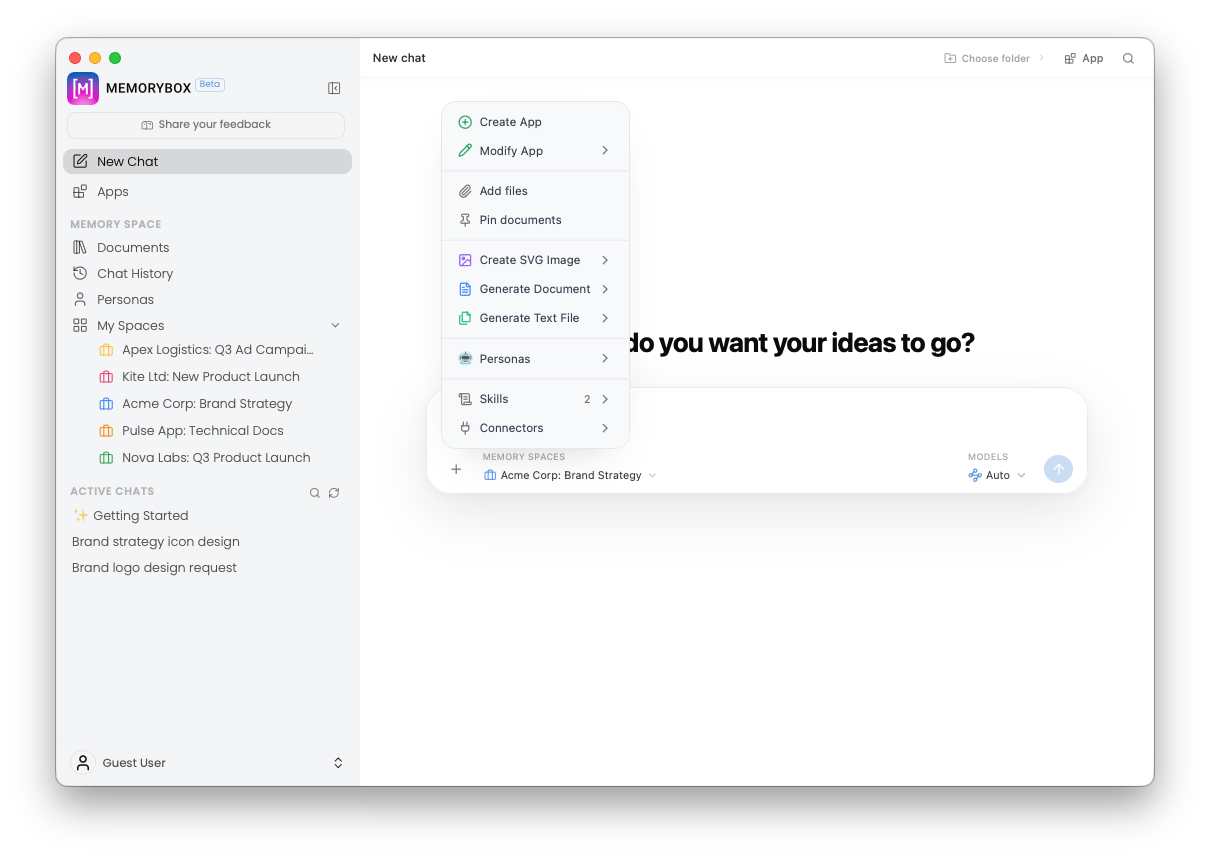
Task: Click the Generate Document page icon
Action: point(465,289)
